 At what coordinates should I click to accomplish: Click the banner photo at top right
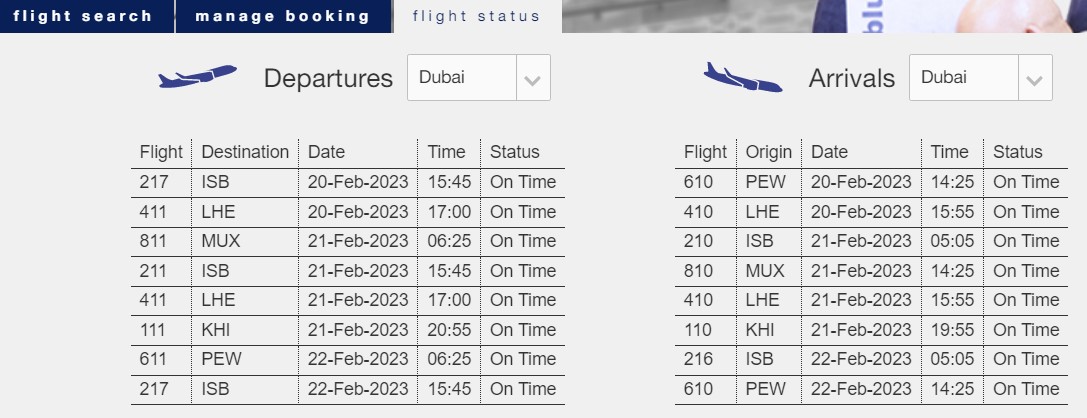point(824,16)
